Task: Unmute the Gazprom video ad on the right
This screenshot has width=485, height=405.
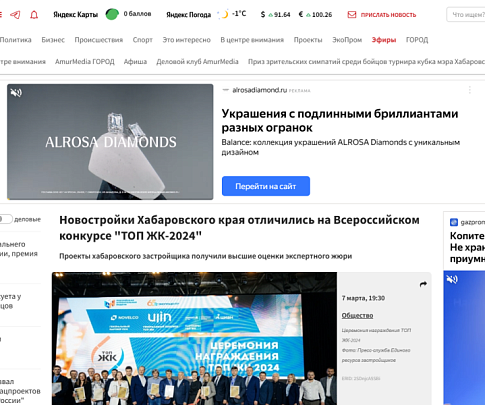Action: click(452, 279)
